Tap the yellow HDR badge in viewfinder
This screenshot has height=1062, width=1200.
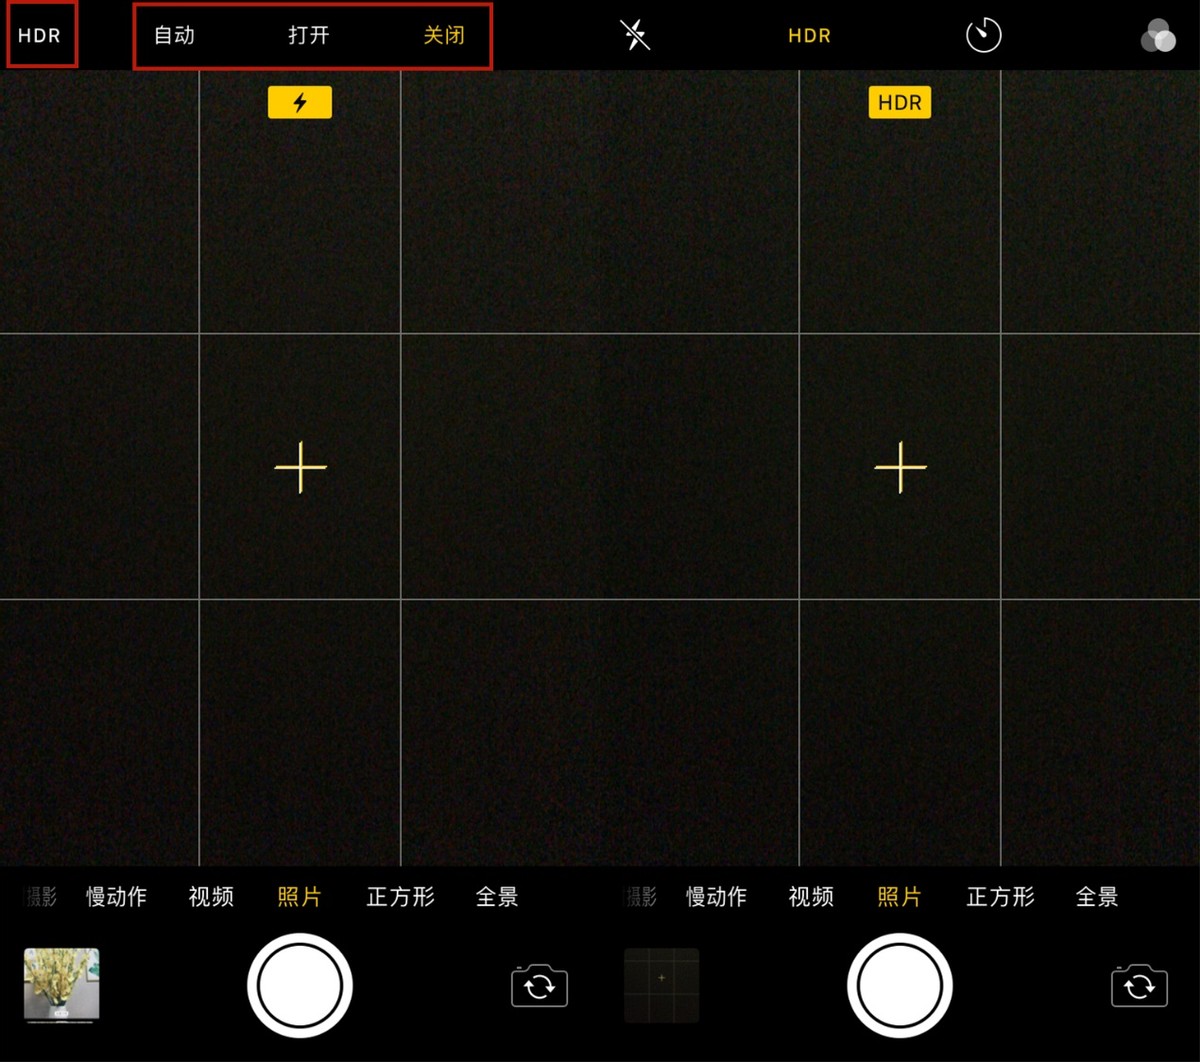coord(900,102)
